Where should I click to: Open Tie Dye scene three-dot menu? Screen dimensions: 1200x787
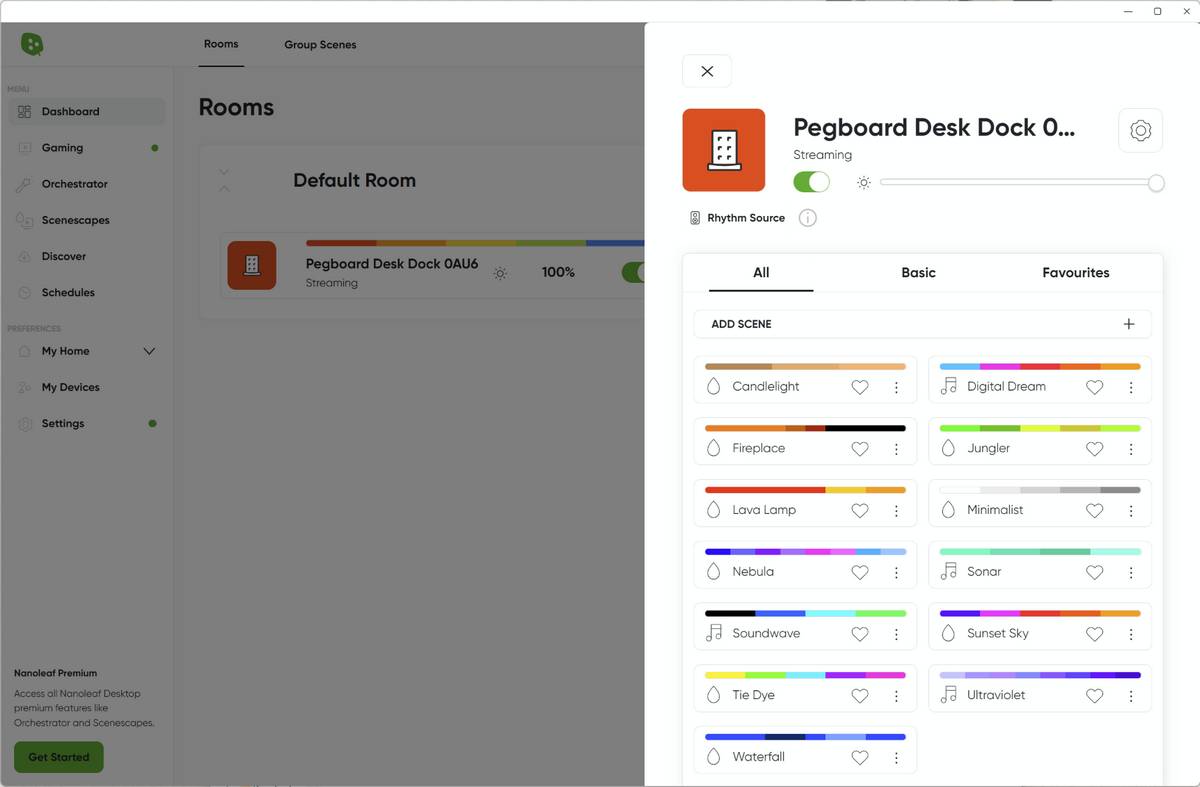pos(896,695)
